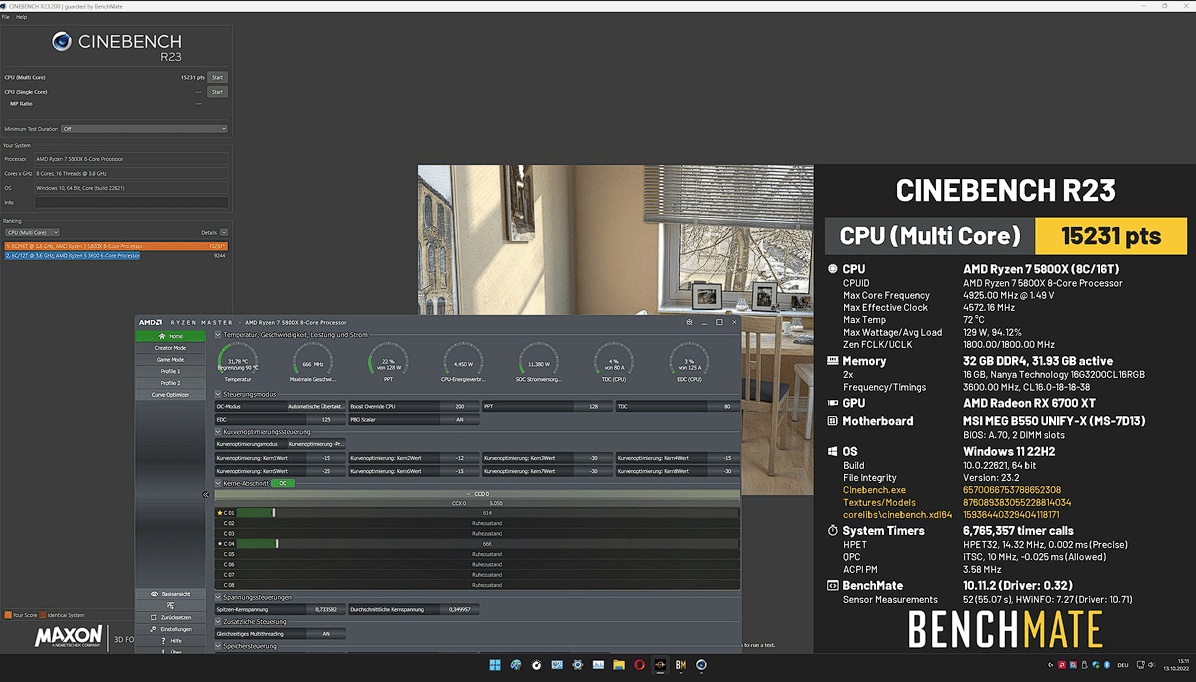
Task: Click the Maximale Geschwindigkeit gauge
Action: [x=313, y=363]
